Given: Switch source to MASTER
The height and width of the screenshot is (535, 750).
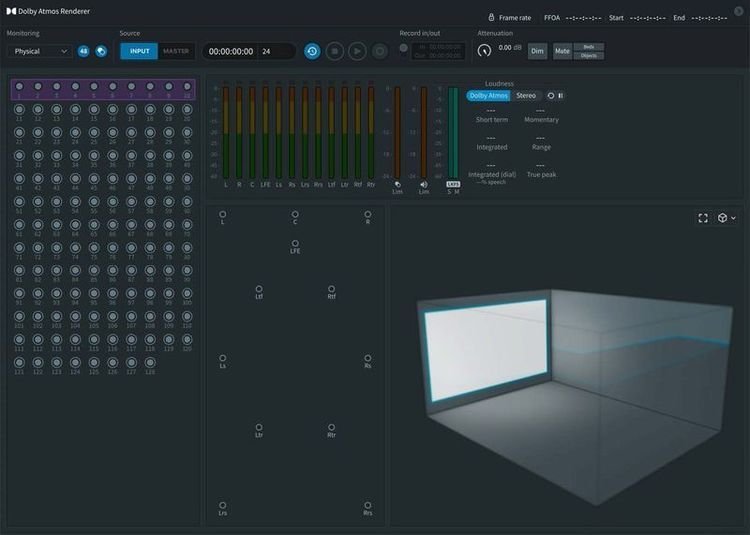Looking at the screenshot, I should tap(176, 51).
